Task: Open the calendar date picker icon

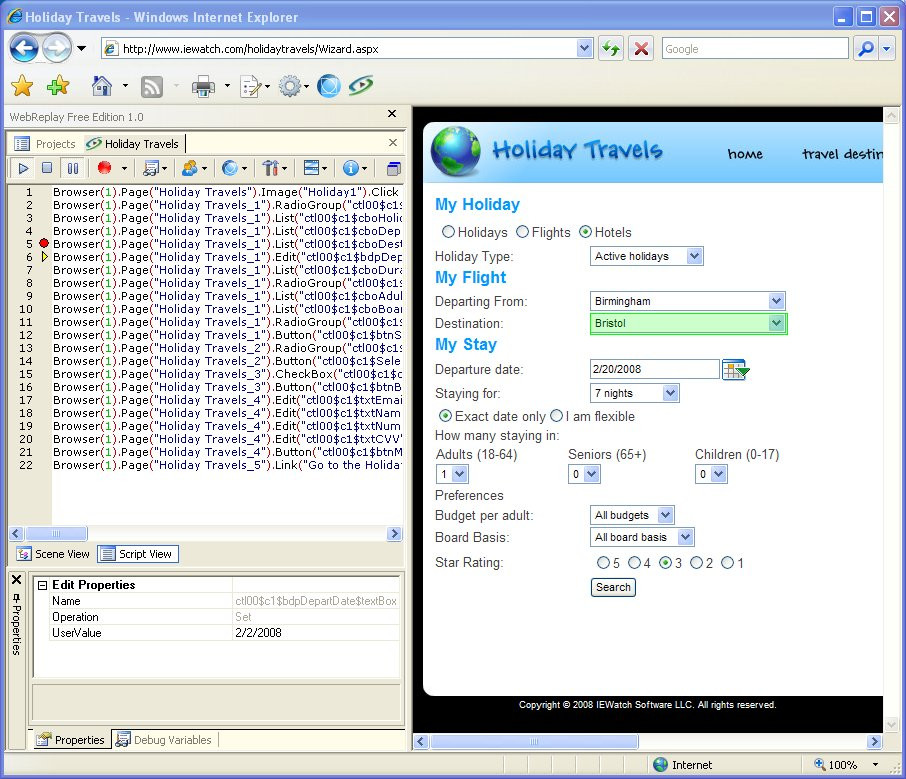Action: pyautogui.click(x=735, y=370)
